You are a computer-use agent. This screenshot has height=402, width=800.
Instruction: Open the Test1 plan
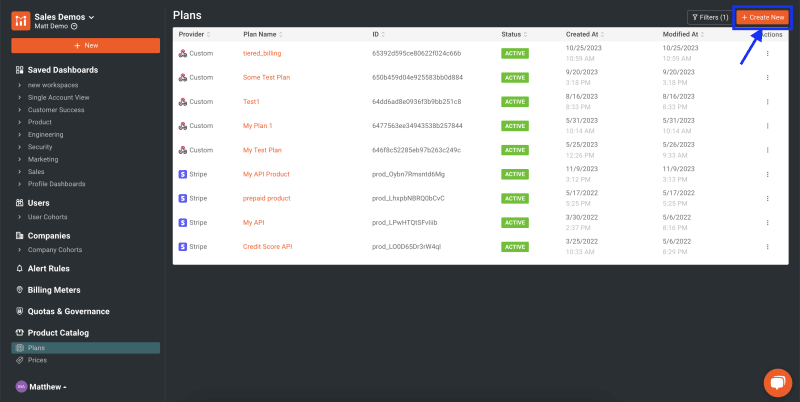click(x=251, y=102)
